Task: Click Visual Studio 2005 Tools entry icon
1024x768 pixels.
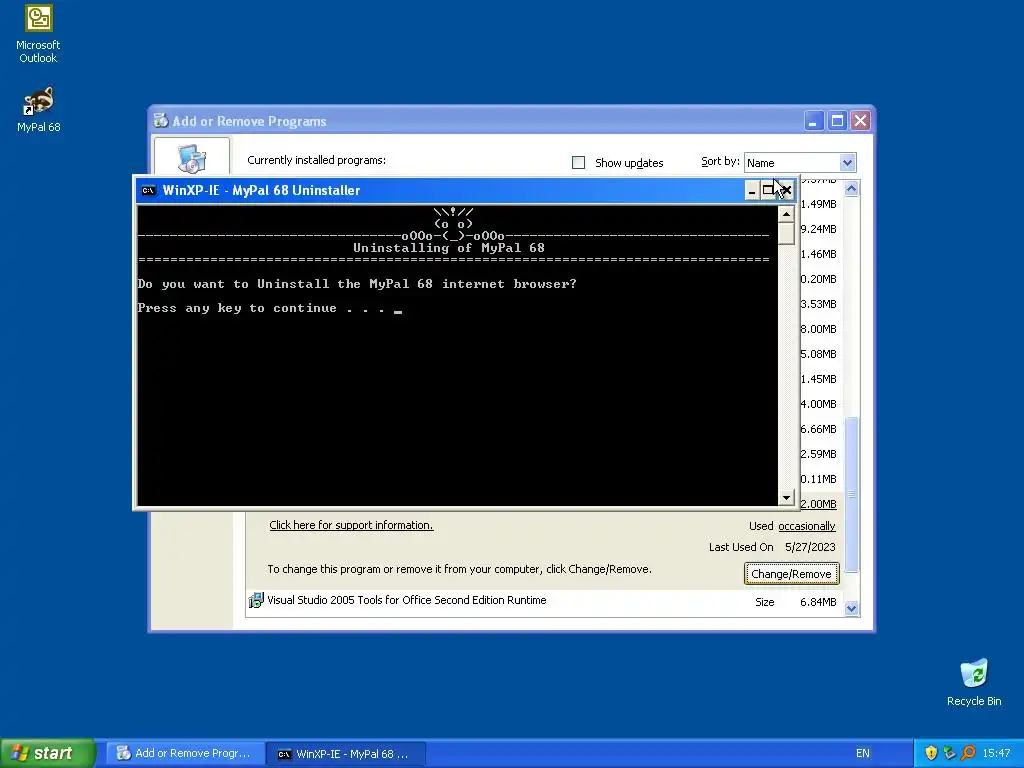Action: coord(256,600)
